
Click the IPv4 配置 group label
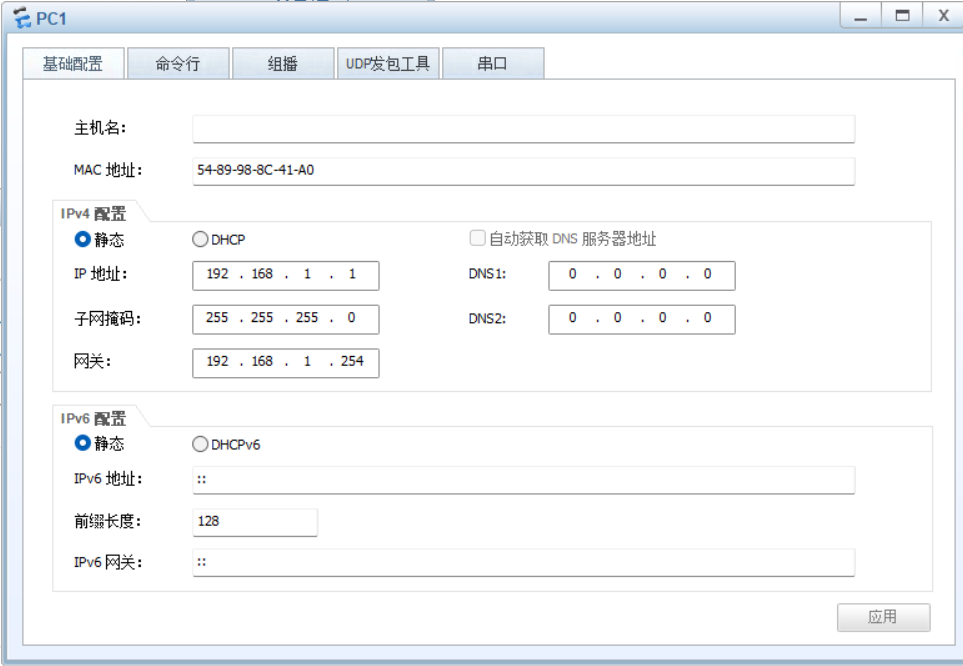(x=93, y=213)
